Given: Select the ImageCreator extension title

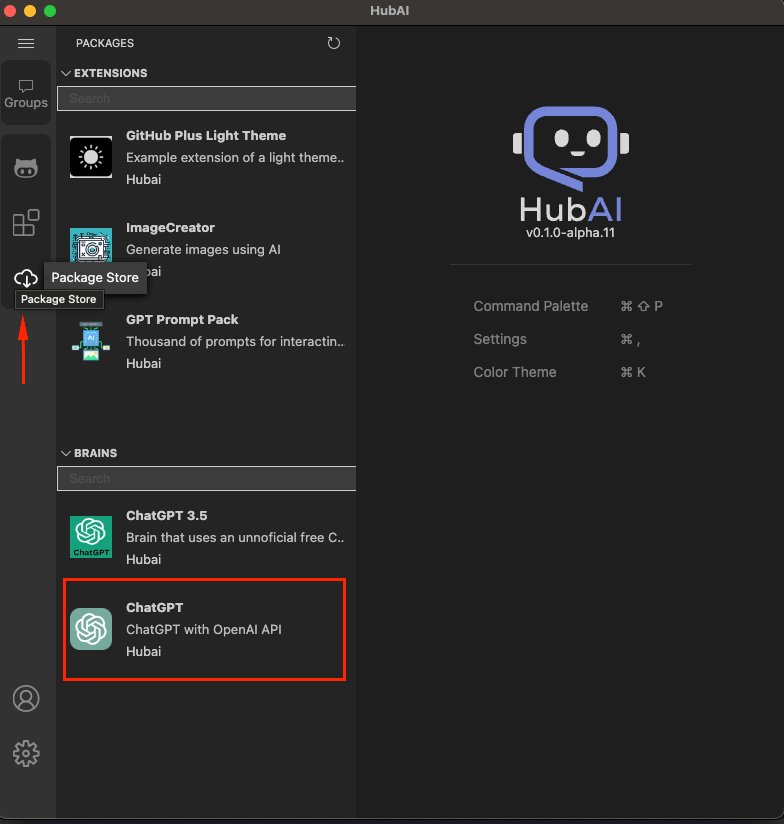Looking at the screenshot, I should click(170, 228).
